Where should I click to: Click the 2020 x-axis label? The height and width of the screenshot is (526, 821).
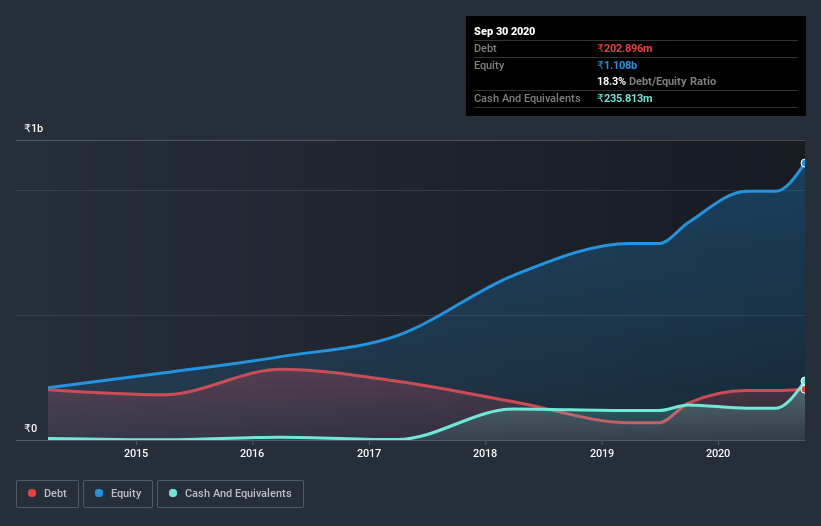(718, 453)
